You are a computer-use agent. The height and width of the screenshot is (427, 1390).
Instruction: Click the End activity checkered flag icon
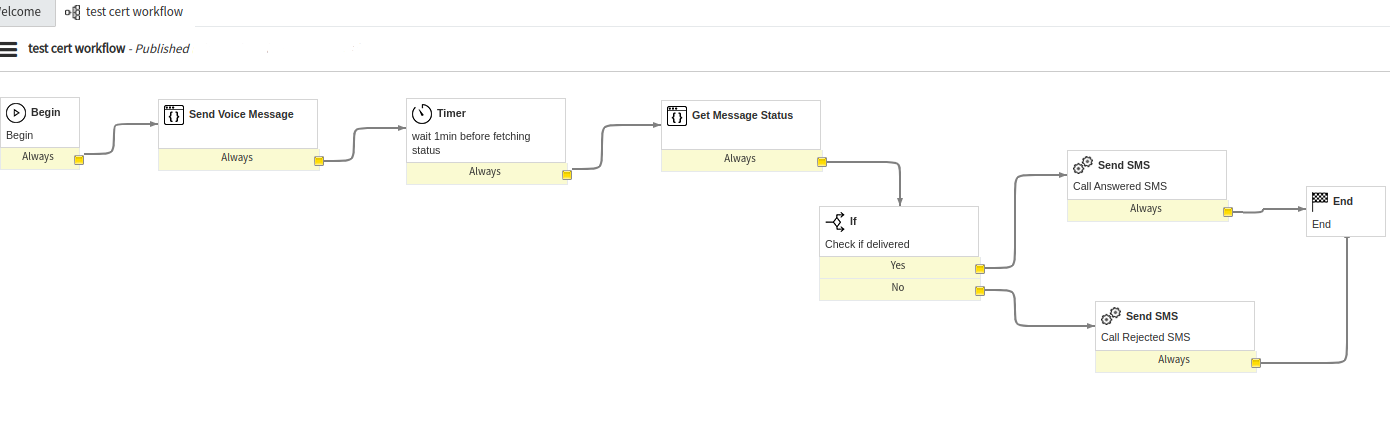pyautogui.click(x=1320, y=201)
